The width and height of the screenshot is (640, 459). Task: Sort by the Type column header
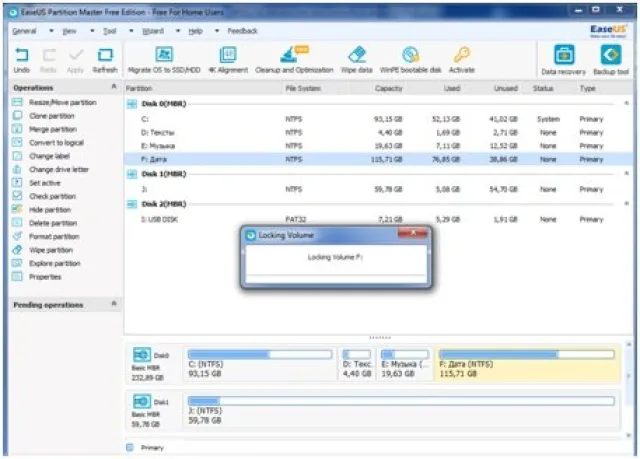587,89
